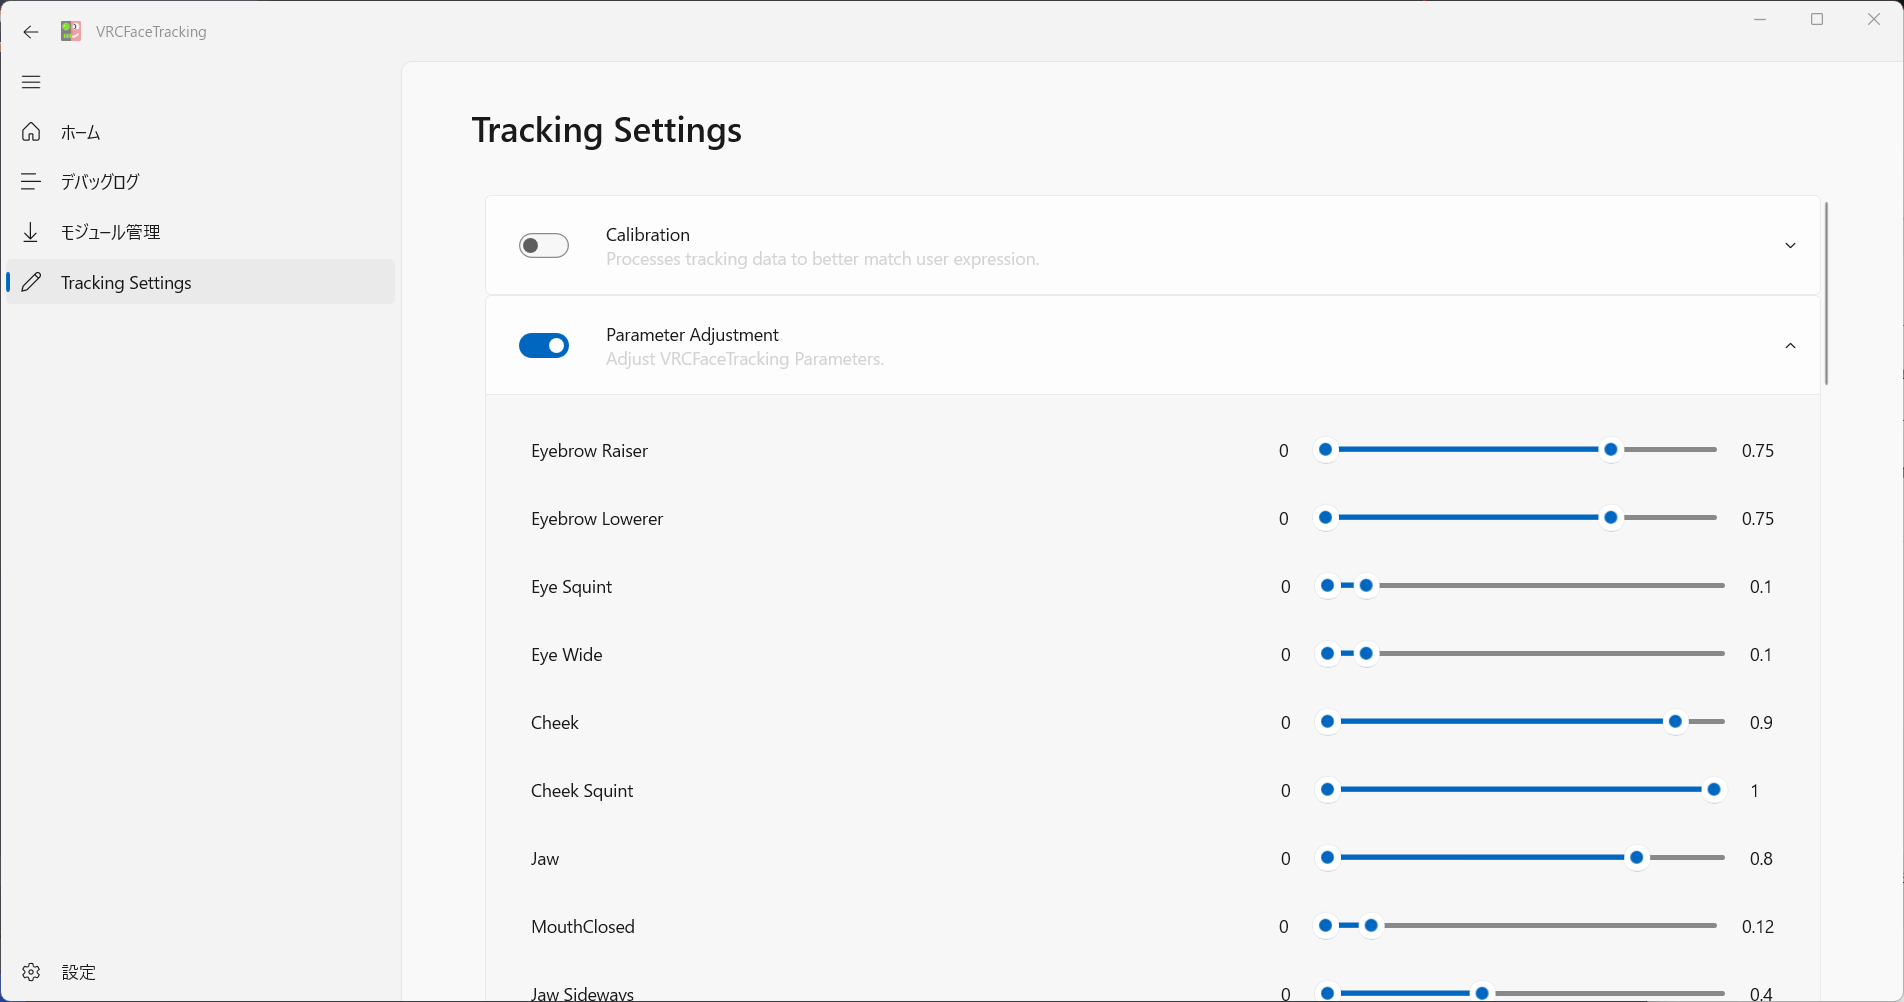Collapse the Parameter Adjustment section chevron
The height and width of the screenshot is (1002, 1904).
1790,346
